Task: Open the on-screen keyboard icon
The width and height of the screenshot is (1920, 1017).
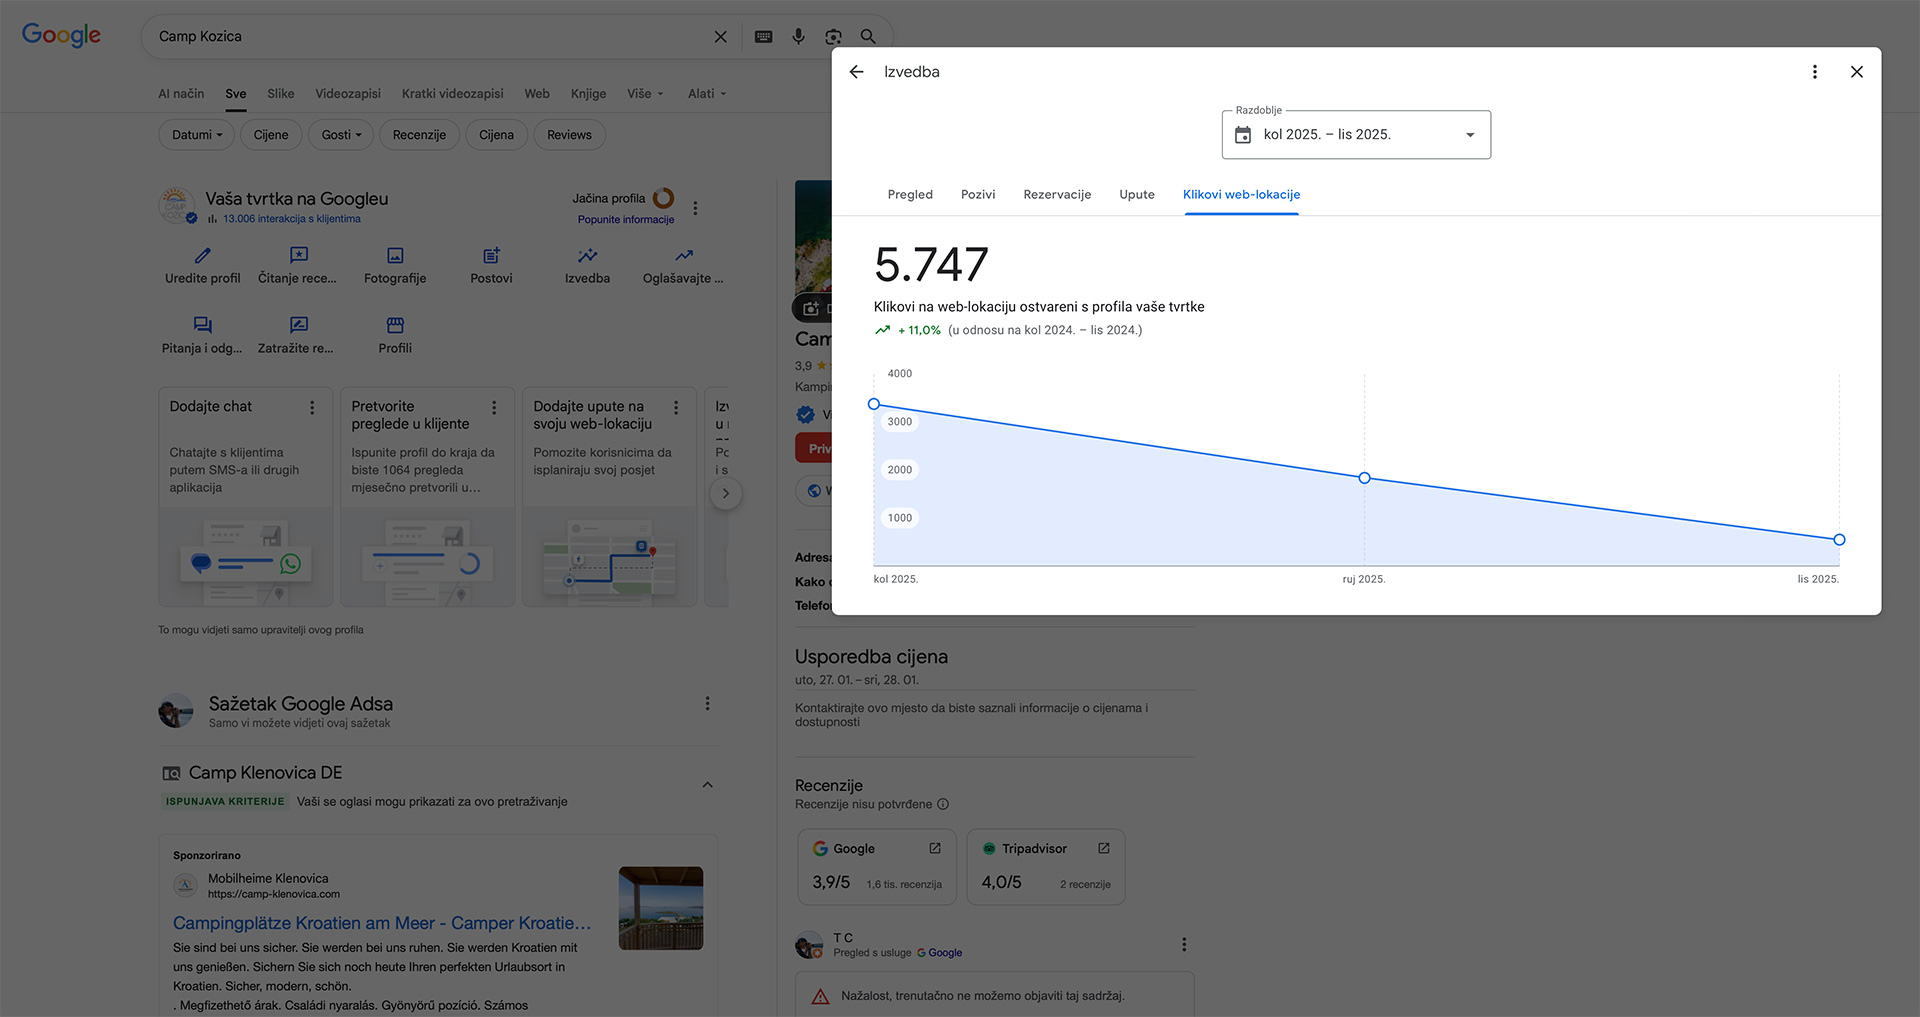Action: point(763,37)
